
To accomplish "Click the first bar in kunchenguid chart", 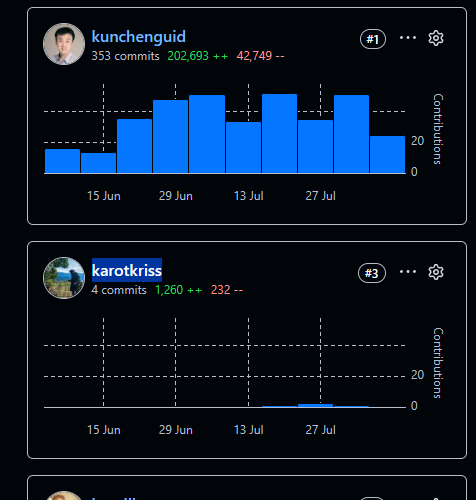I will coord(62,161).
